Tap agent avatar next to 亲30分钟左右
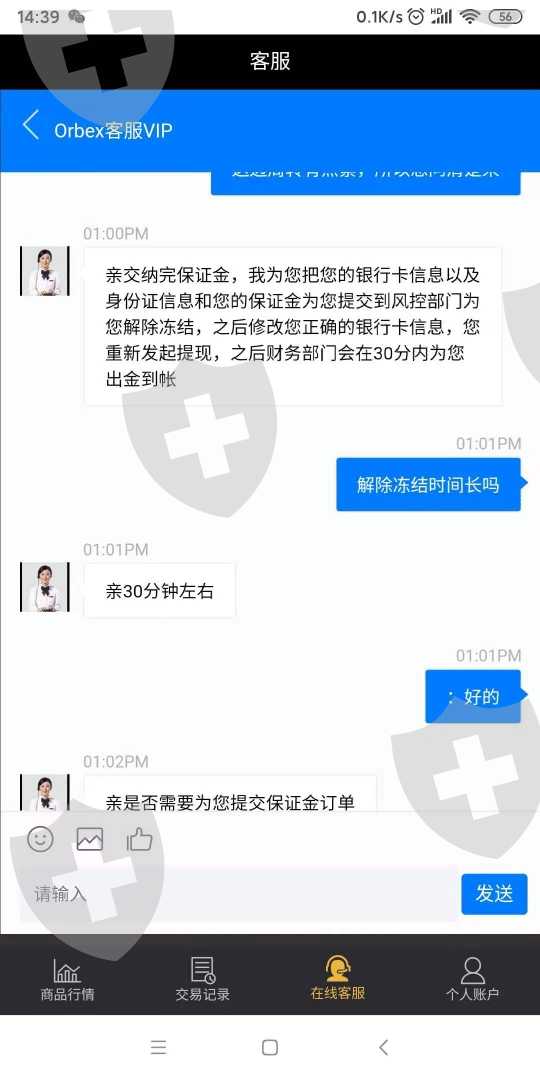 pos(45,587)
